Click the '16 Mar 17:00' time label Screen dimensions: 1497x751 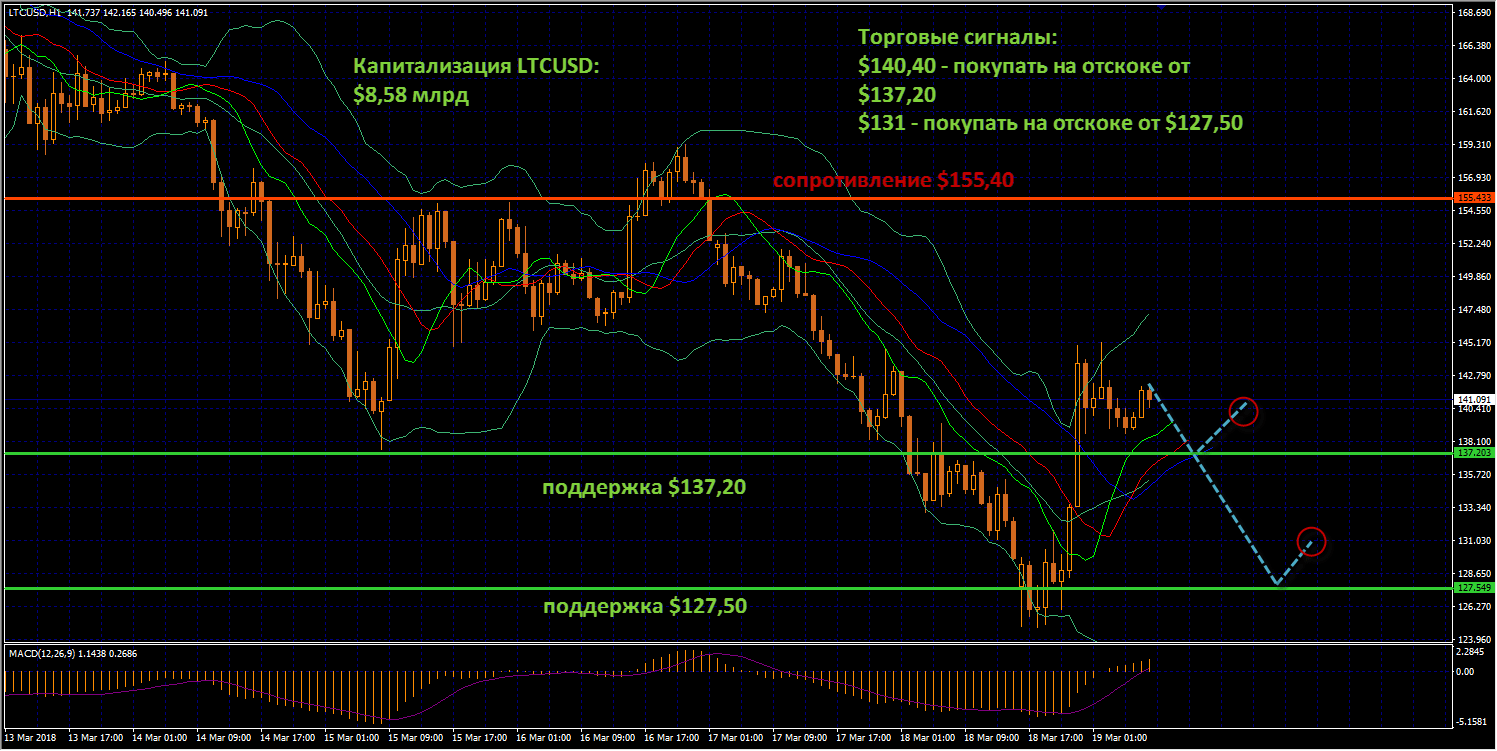point(671,737)
